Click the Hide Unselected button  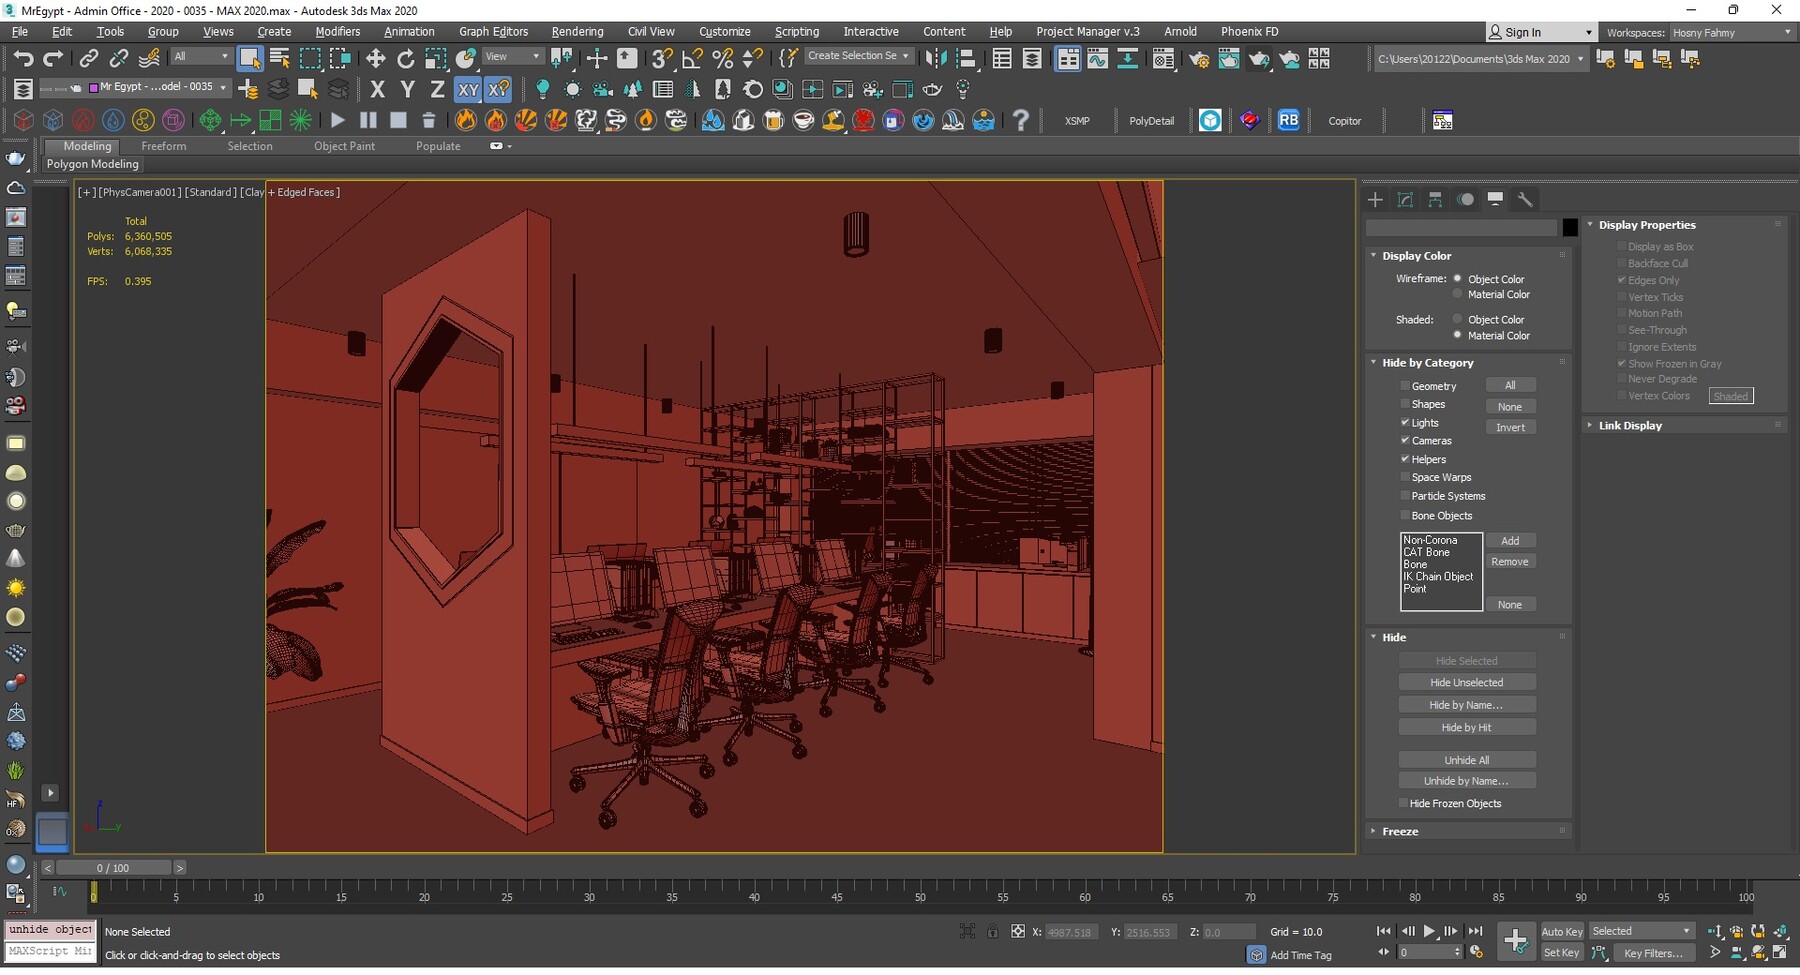1467,682
